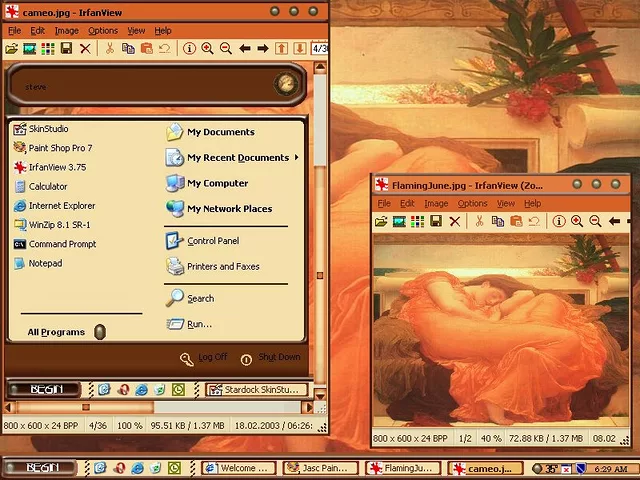
Task: Click the horizontal scrollbar in cameo.jpg window
Action: pos(160,407)
